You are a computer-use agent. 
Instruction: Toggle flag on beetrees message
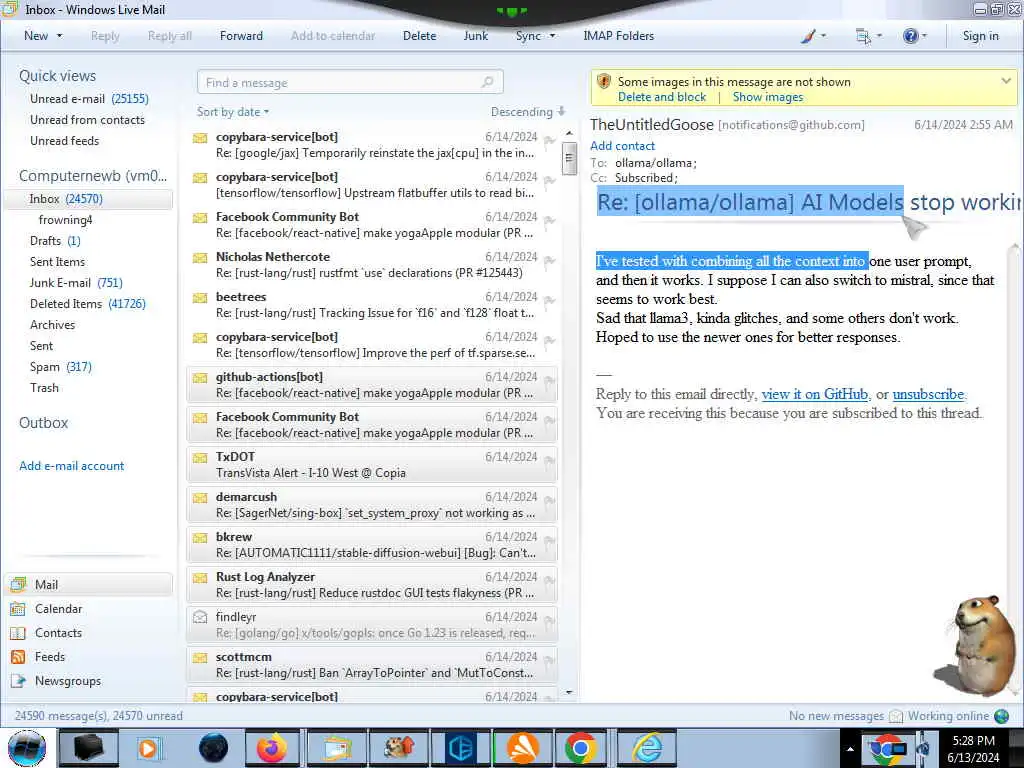[550, 300]
